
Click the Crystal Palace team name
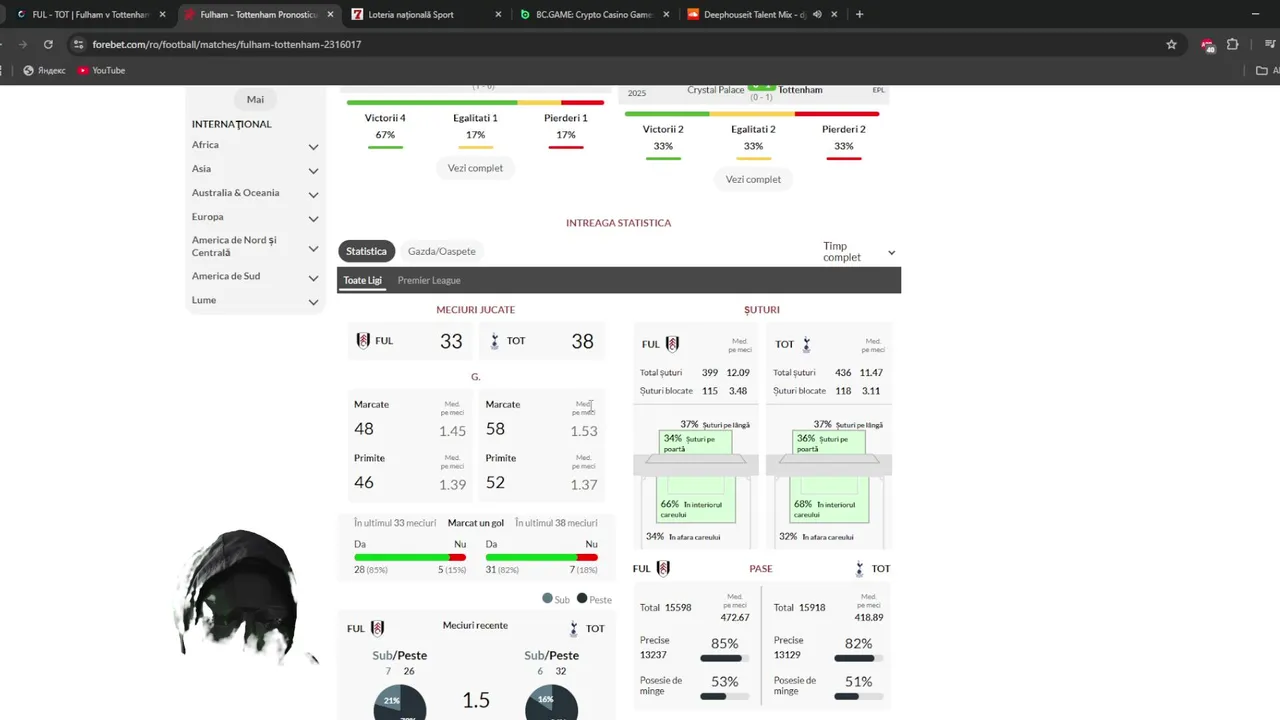click(x=716, y=90)
